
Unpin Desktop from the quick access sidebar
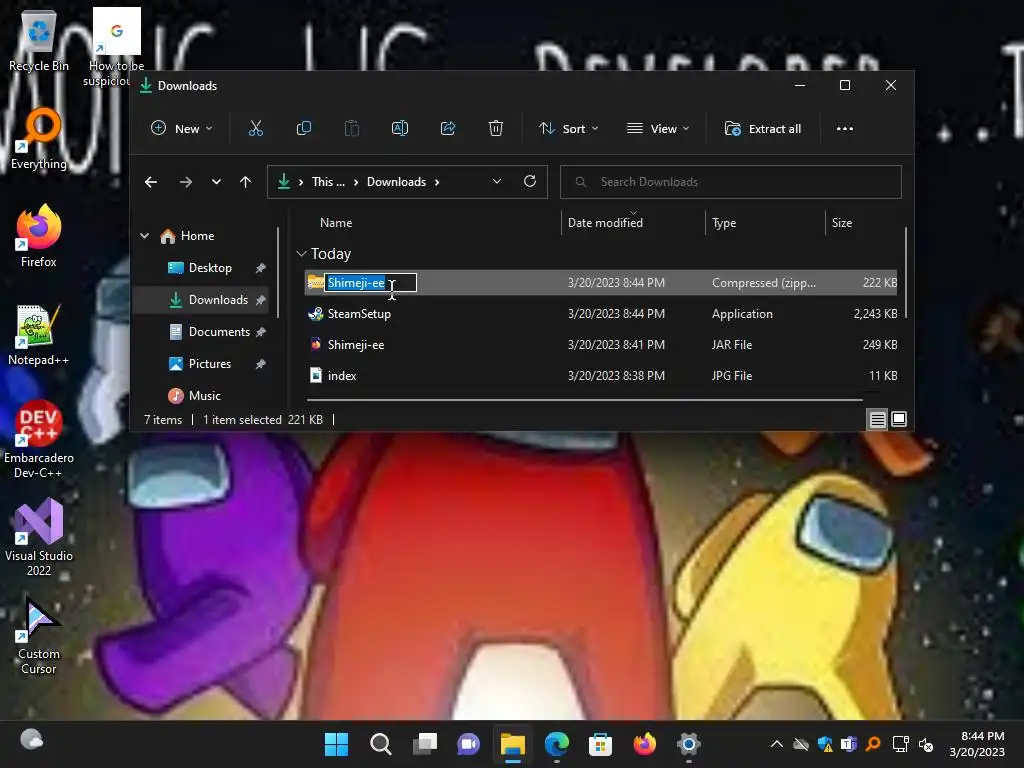[x=261, y=268]
